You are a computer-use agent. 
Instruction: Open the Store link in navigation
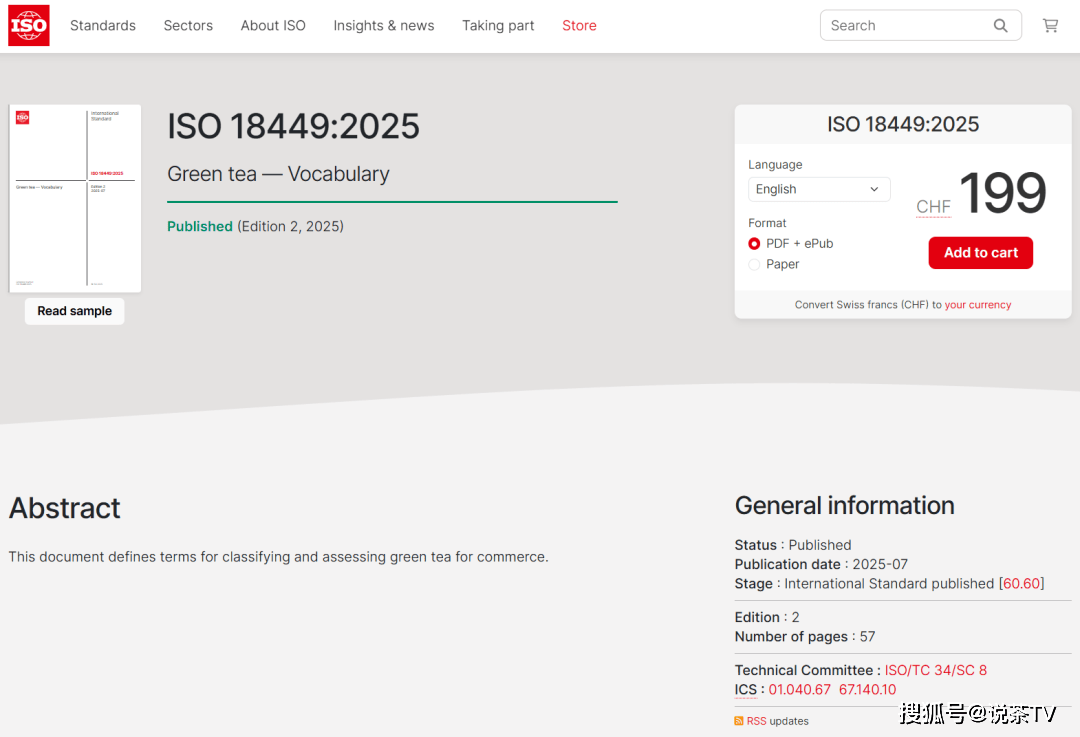(579, 26)
